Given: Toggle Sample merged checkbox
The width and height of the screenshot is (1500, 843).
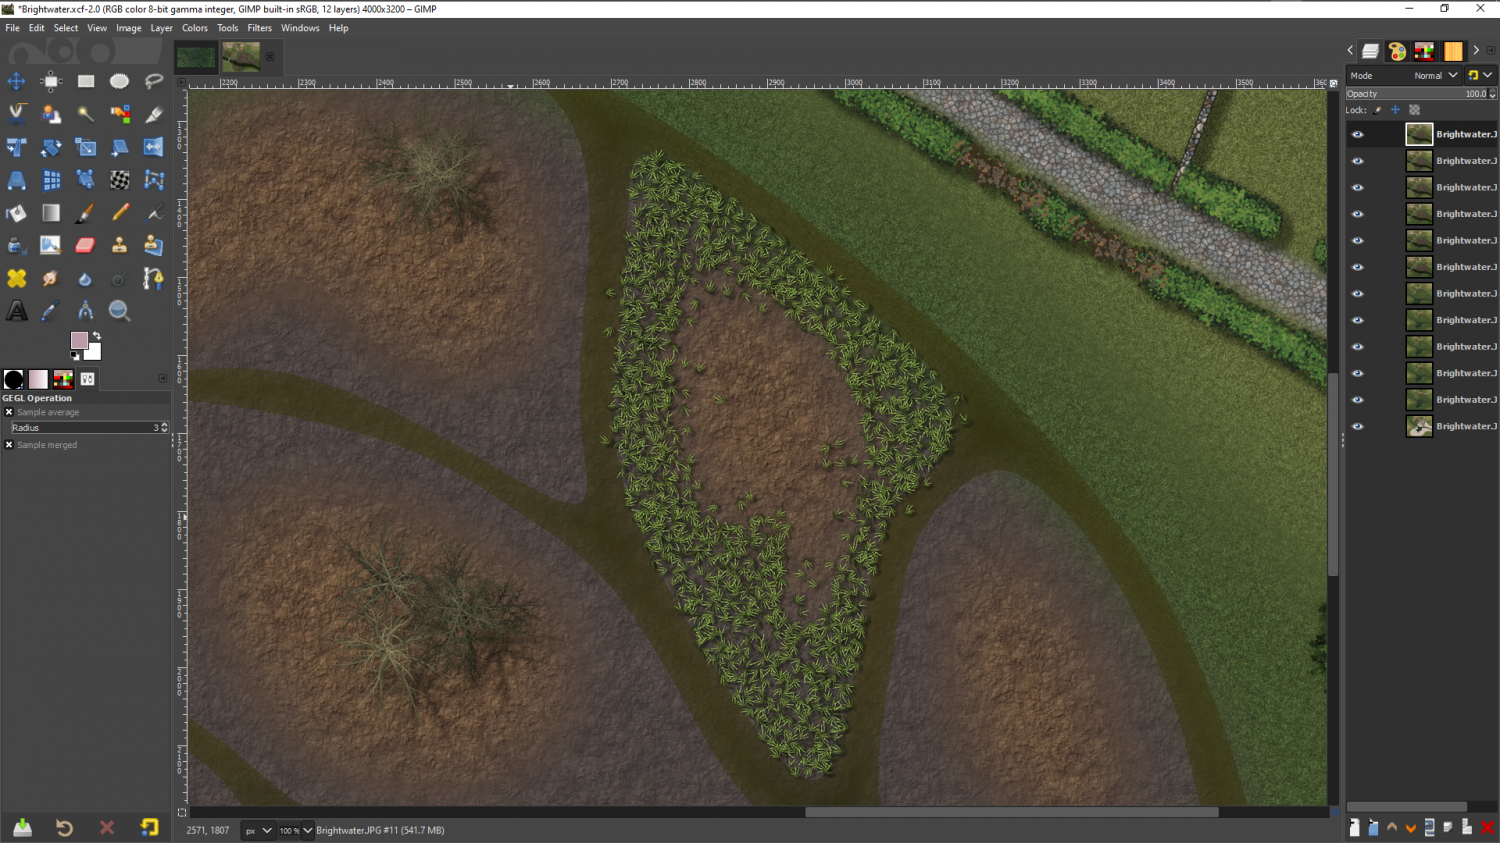Looking at the screenshot, I should click(x=9, y=445).
